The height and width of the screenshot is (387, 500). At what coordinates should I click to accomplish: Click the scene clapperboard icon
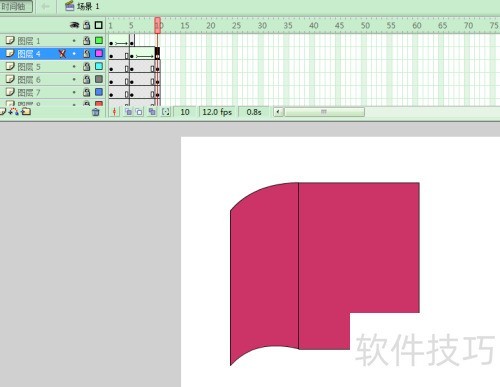tap(69, 6)
